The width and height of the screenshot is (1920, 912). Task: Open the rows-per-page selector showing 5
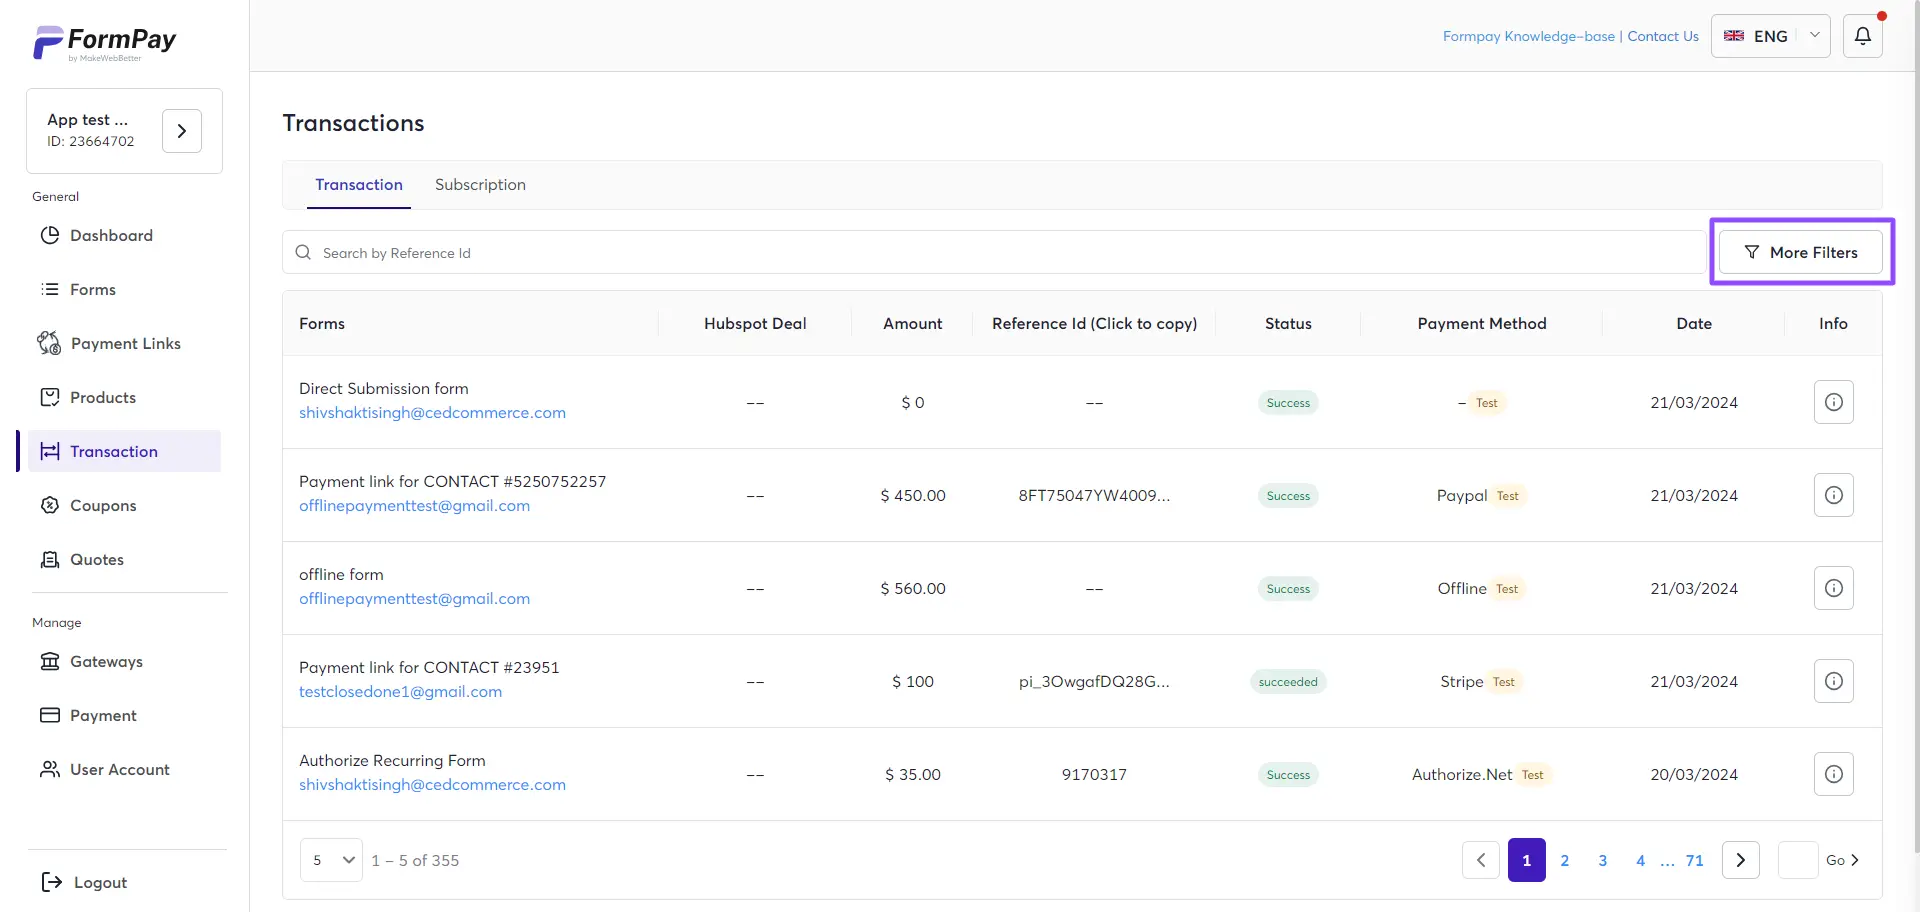click(330, 859)
